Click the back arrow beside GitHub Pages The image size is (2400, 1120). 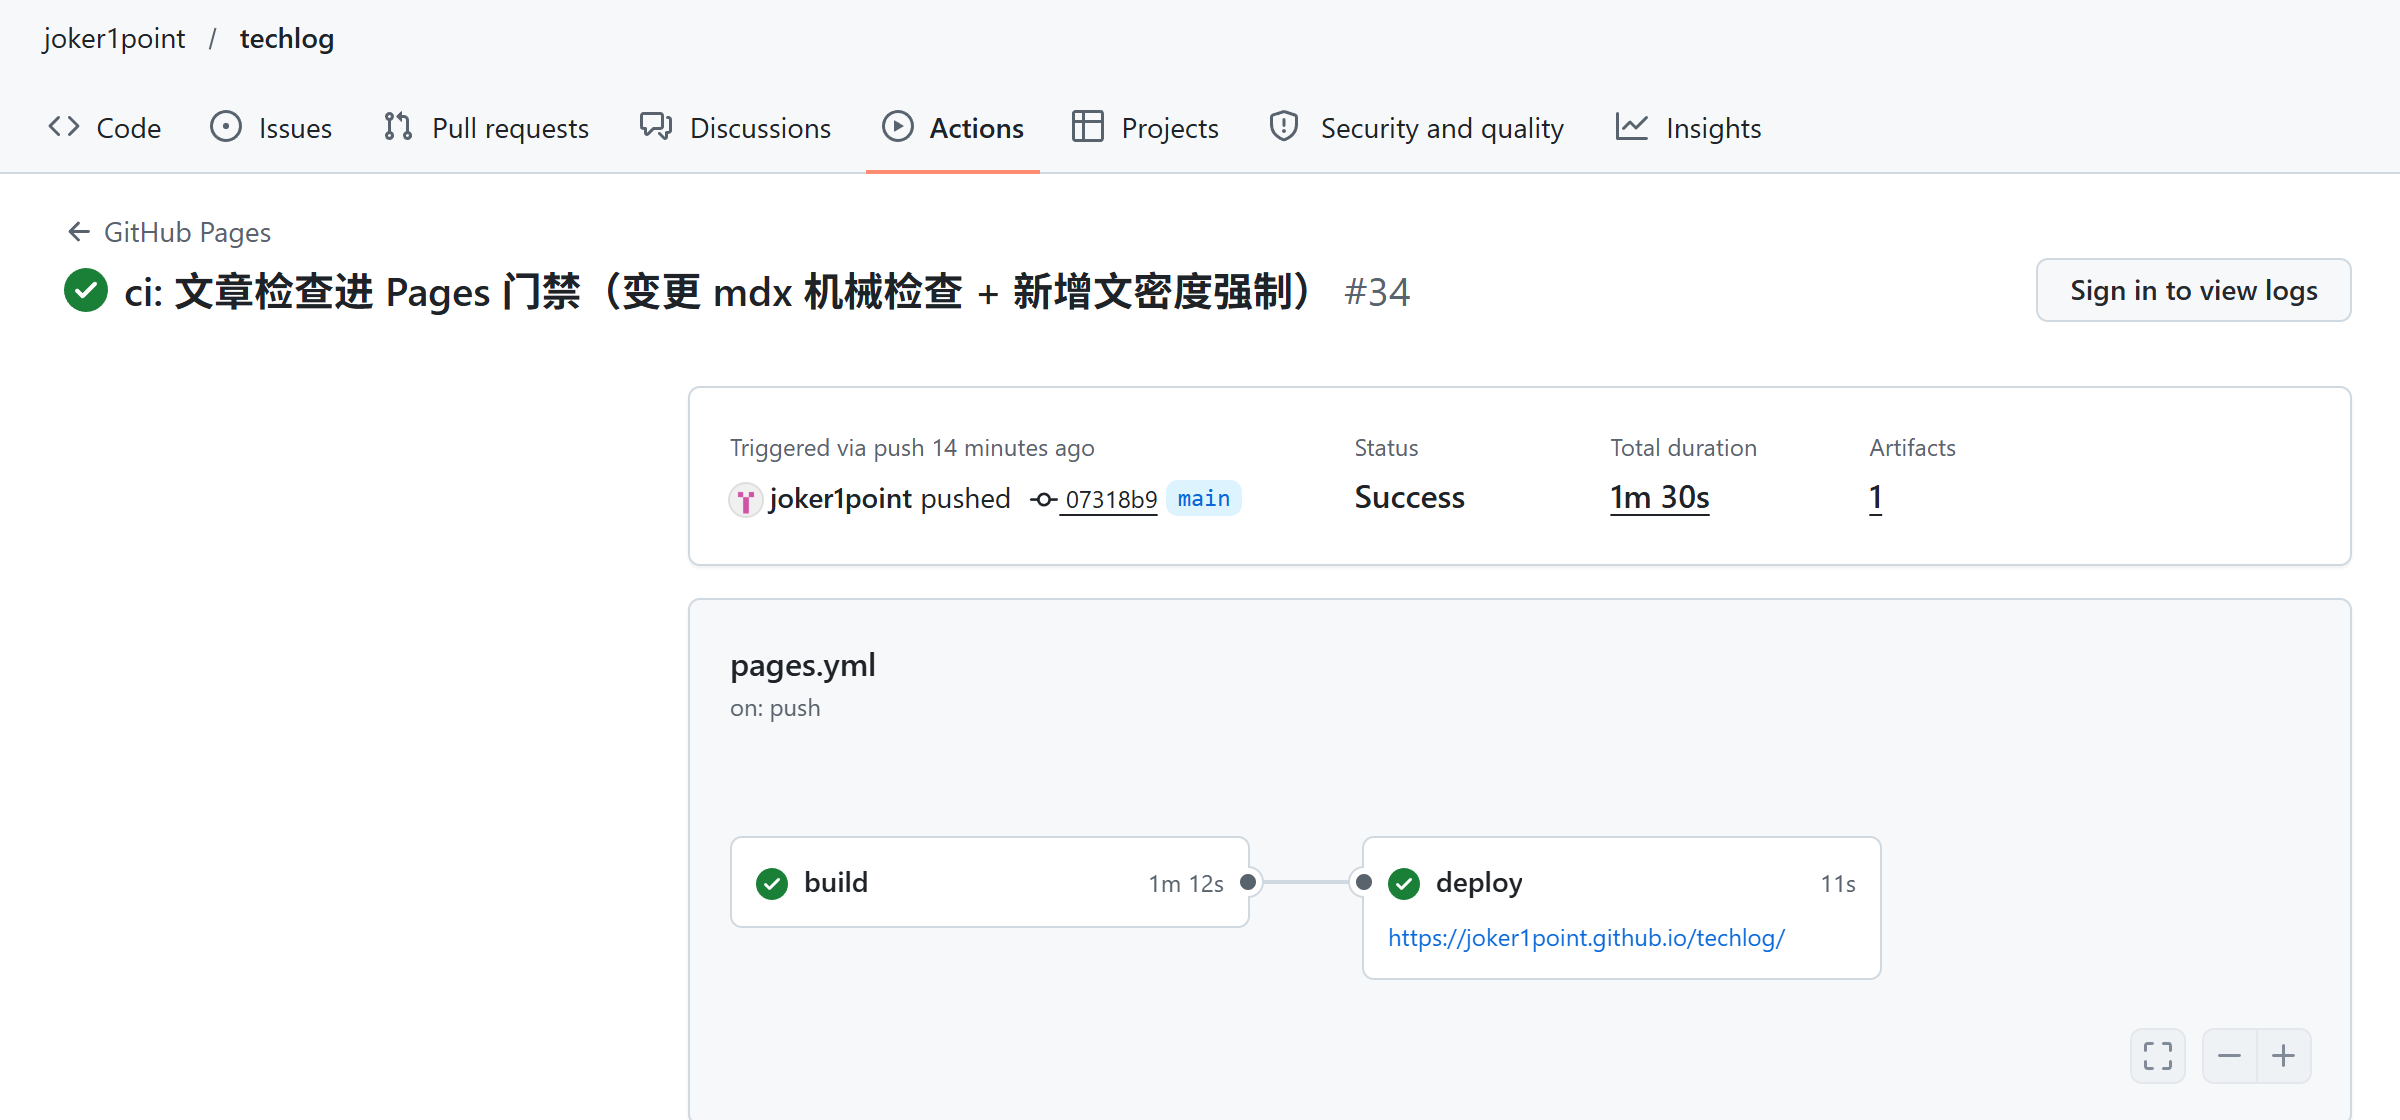pyautogui.click(x=79, y=232)
